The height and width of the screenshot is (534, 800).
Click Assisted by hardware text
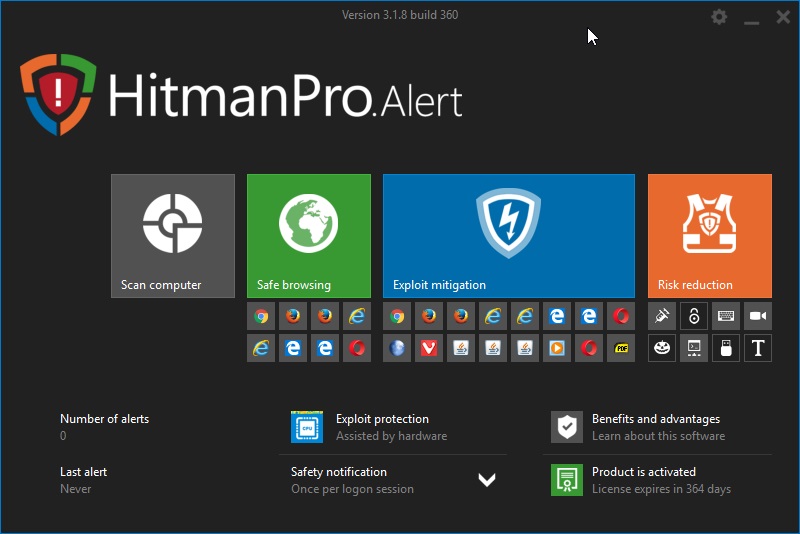point(391,436)
